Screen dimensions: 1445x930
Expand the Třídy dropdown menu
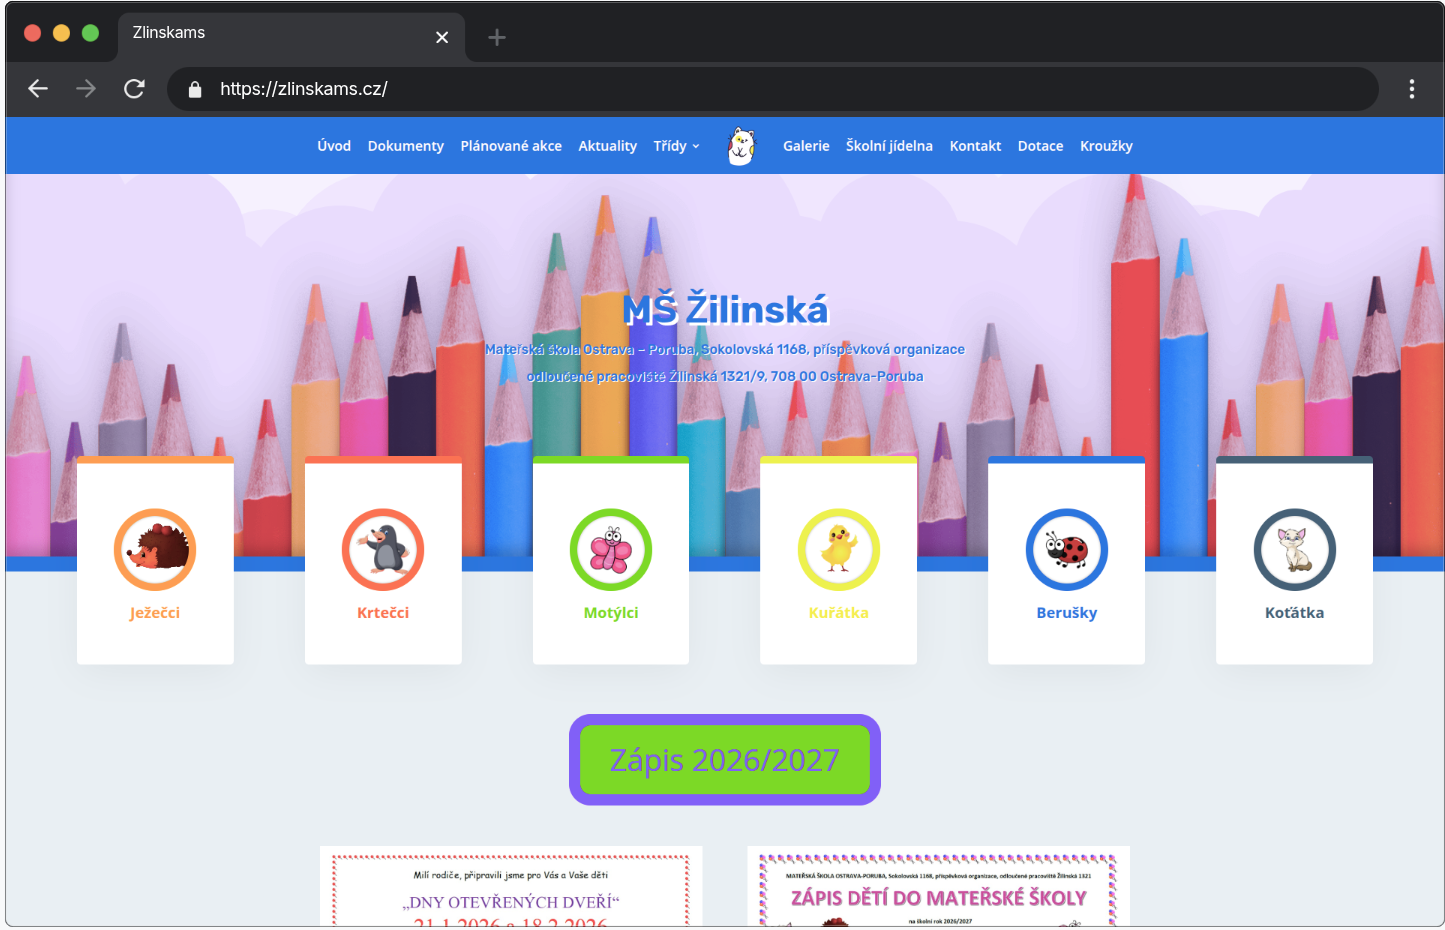[676, 146]
